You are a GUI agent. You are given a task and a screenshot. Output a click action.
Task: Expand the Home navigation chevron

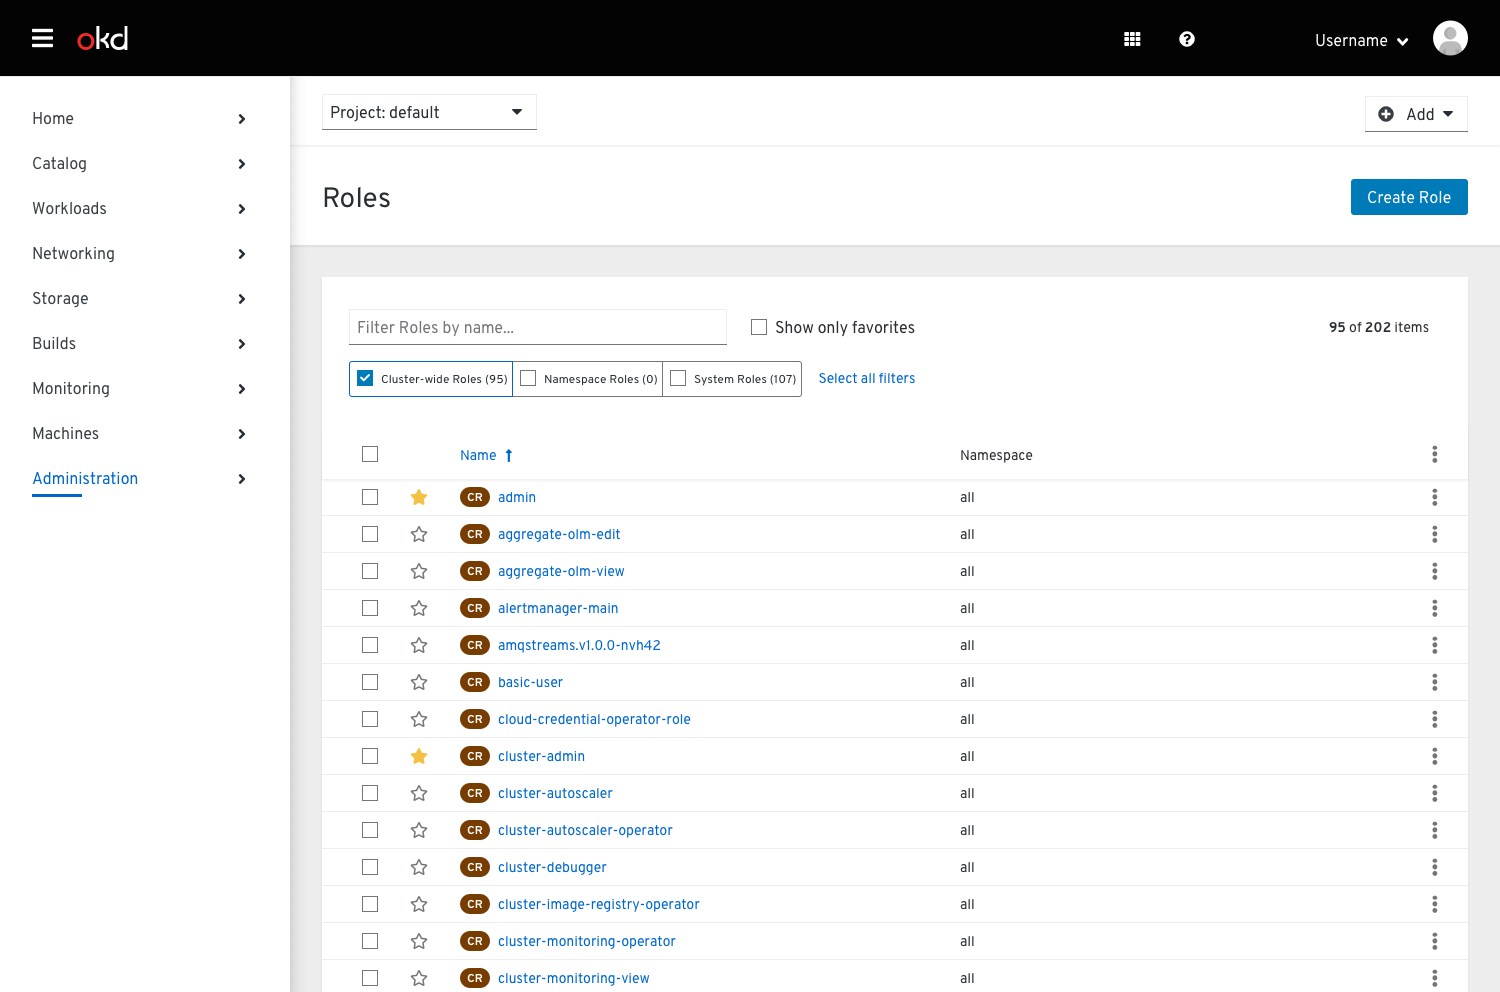click(242, 119)
